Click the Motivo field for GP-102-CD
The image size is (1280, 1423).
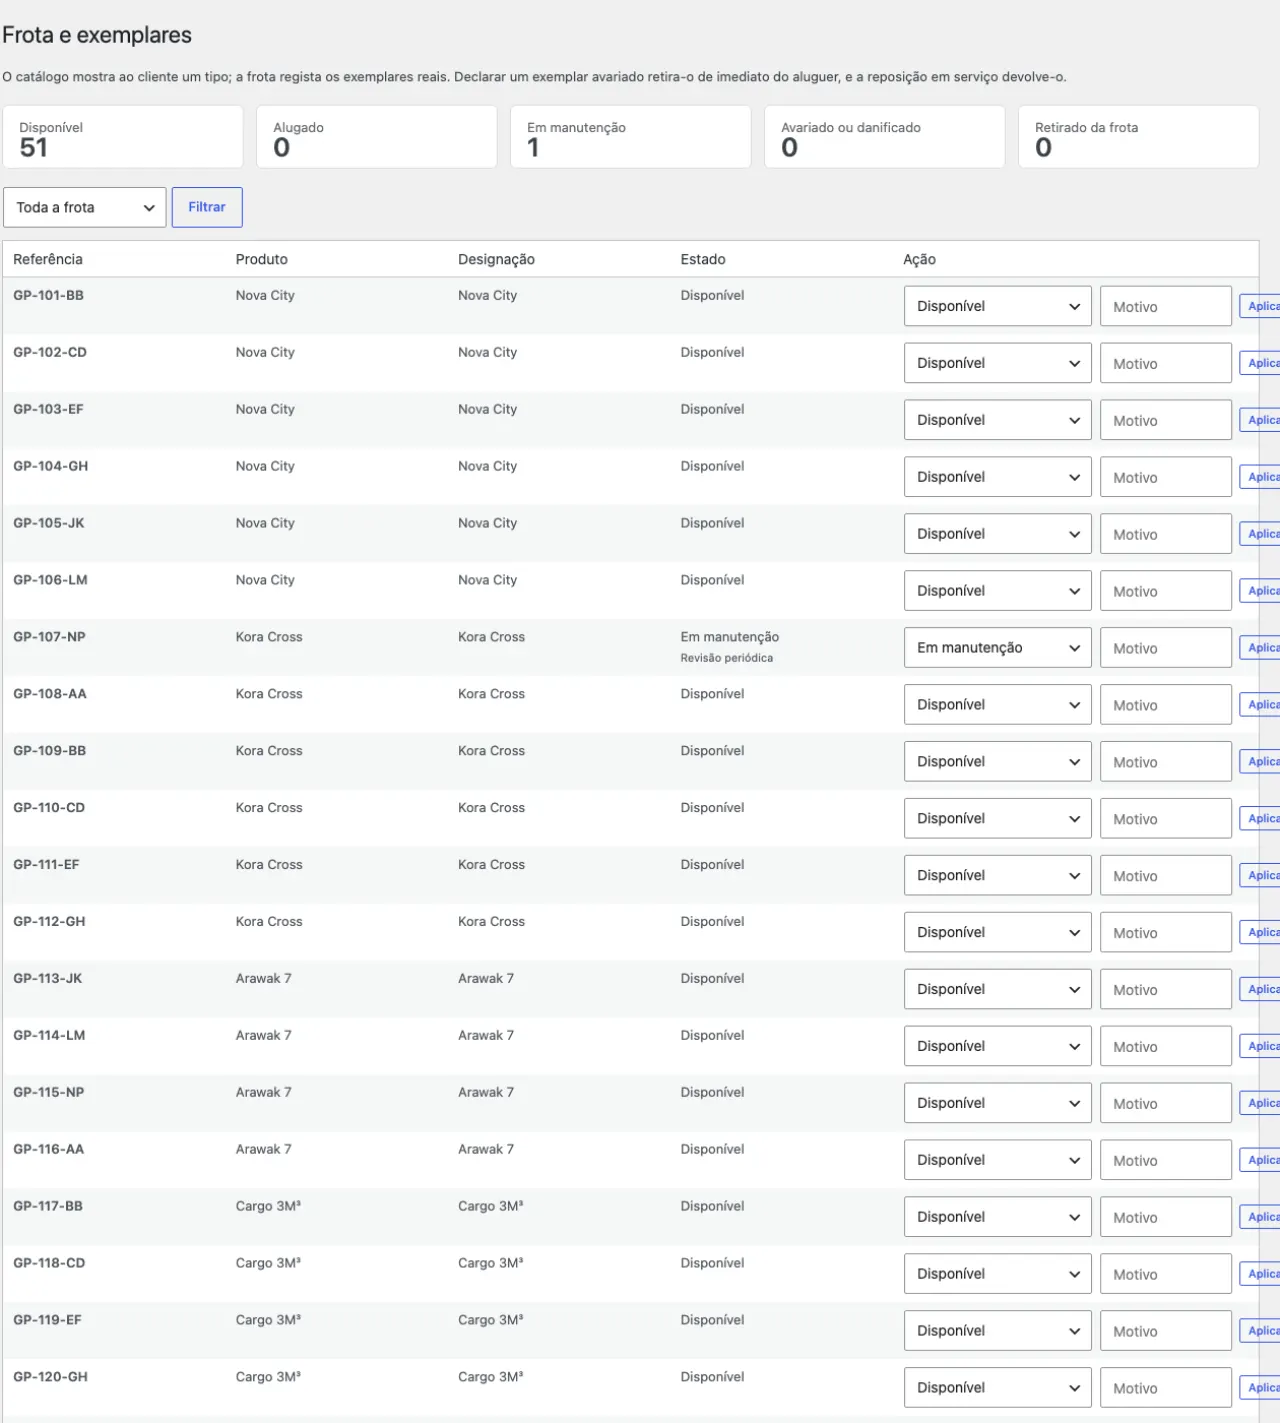(x=1166, y=363)
